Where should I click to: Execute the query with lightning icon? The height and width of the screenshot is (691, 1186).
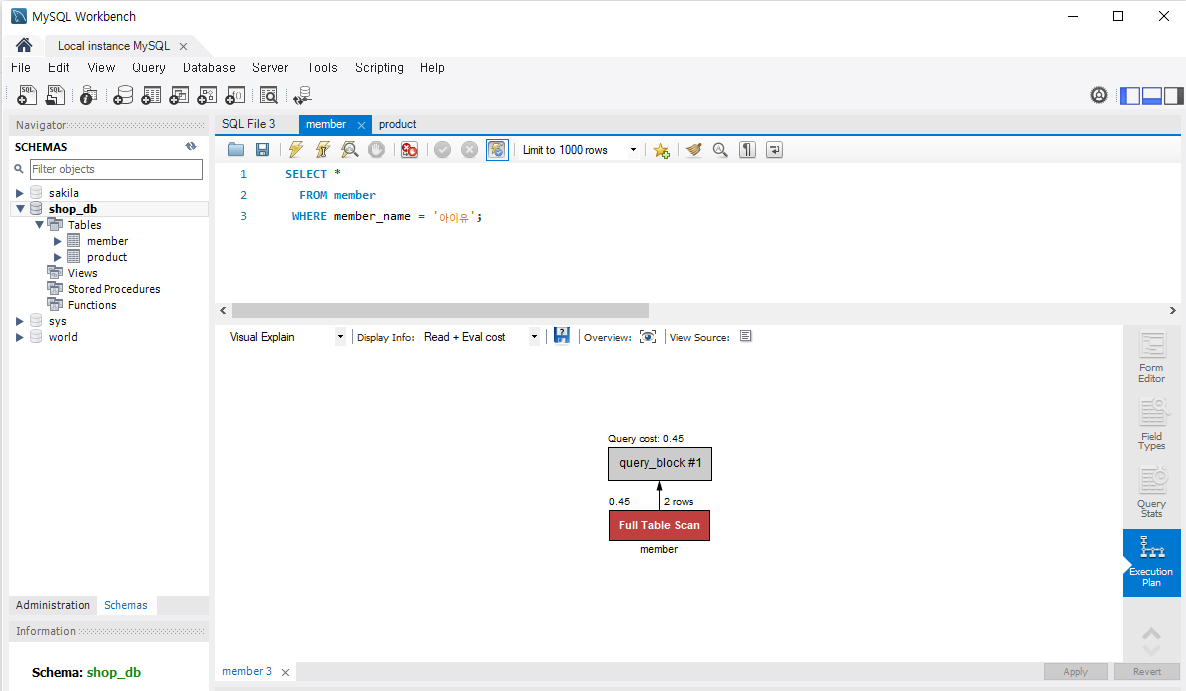click(x=296, y=150)
